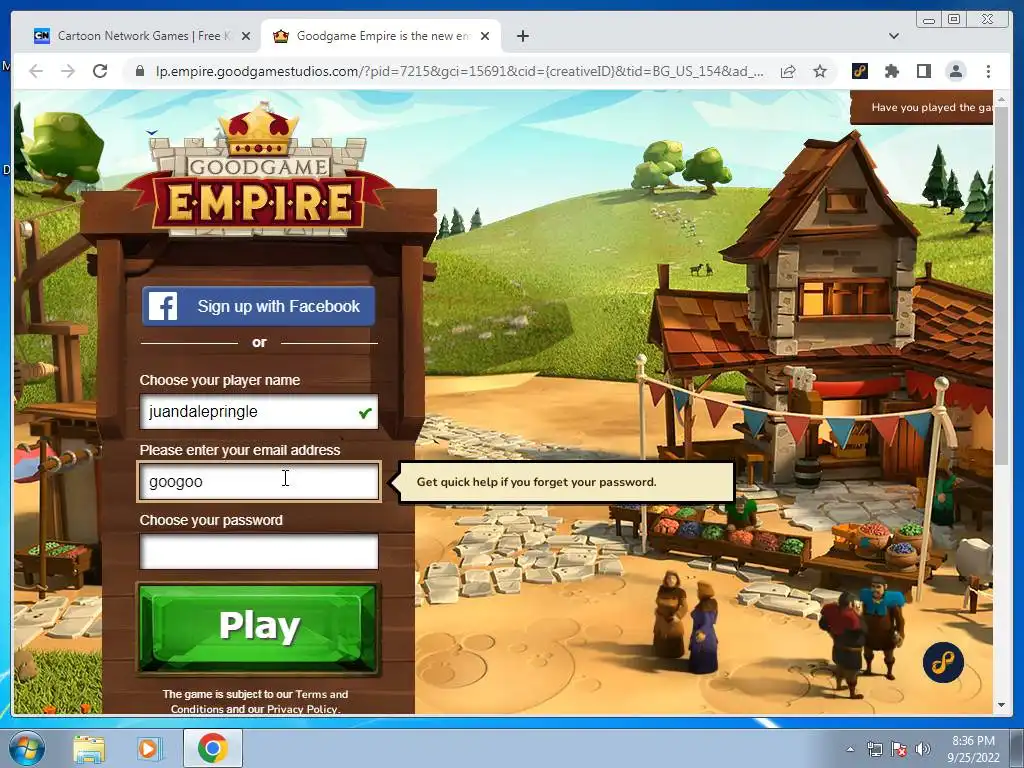Toggle the browser side panel

point(923,71)
